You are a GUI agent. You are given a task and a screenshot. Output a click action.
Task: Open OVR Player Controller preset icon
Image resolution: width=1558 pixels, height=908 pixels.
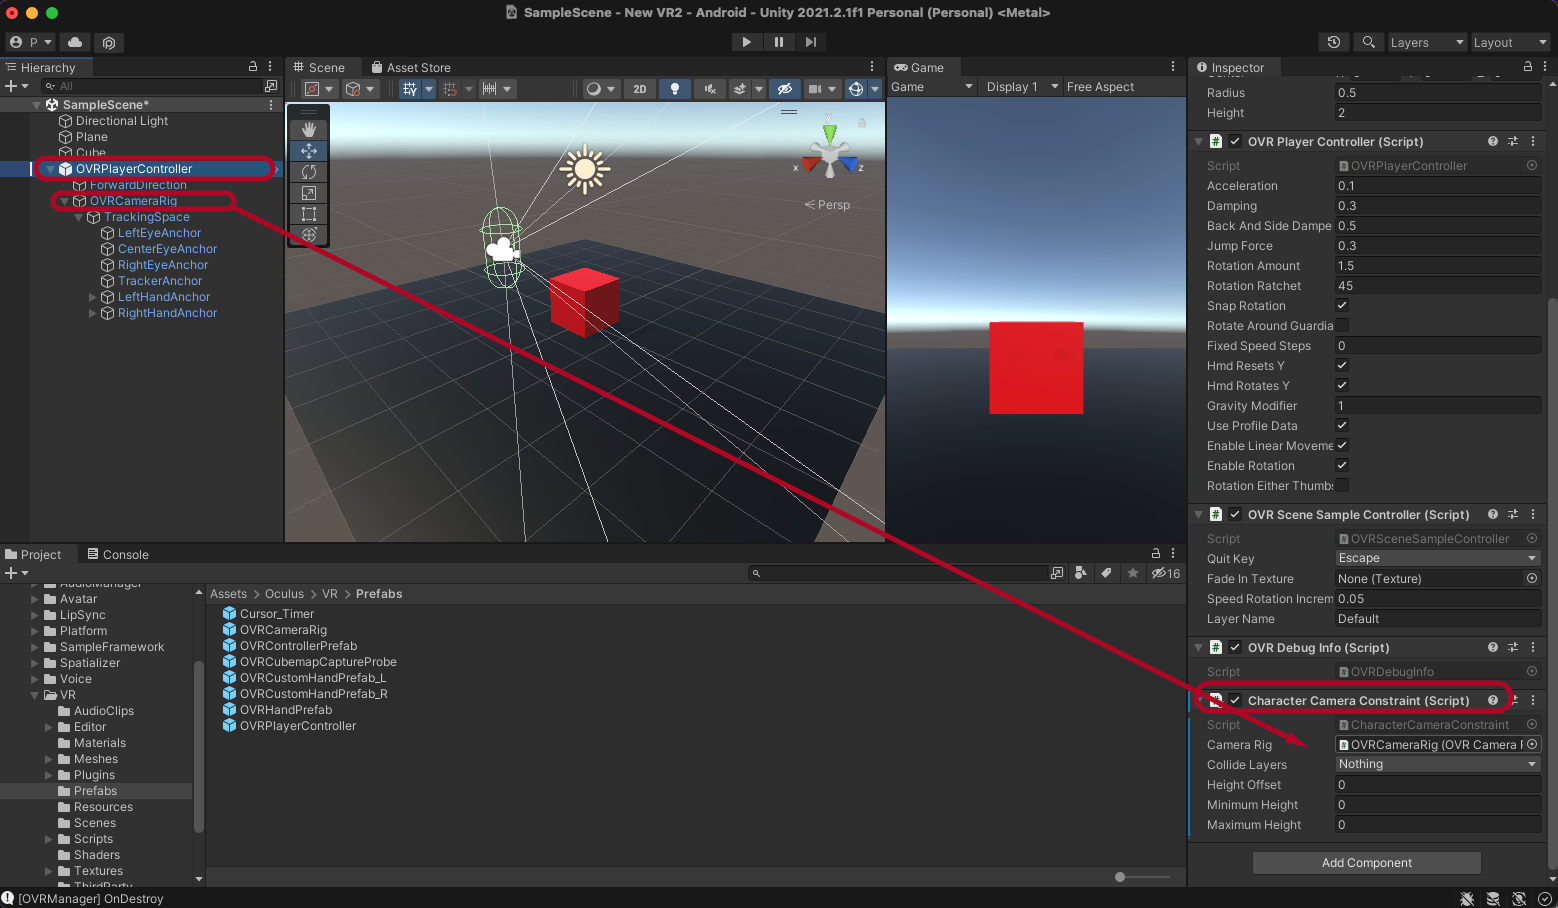[x=1513, y=141]
